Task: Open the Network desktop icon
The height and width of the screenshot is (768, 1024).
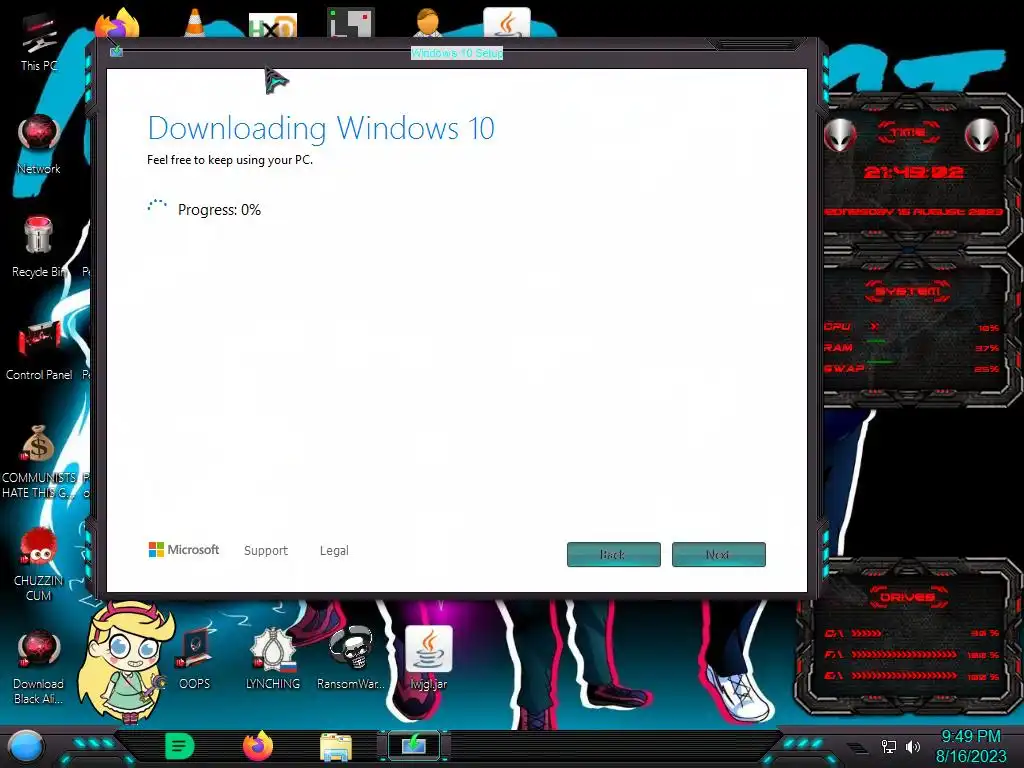Action: tap(39, 145)
